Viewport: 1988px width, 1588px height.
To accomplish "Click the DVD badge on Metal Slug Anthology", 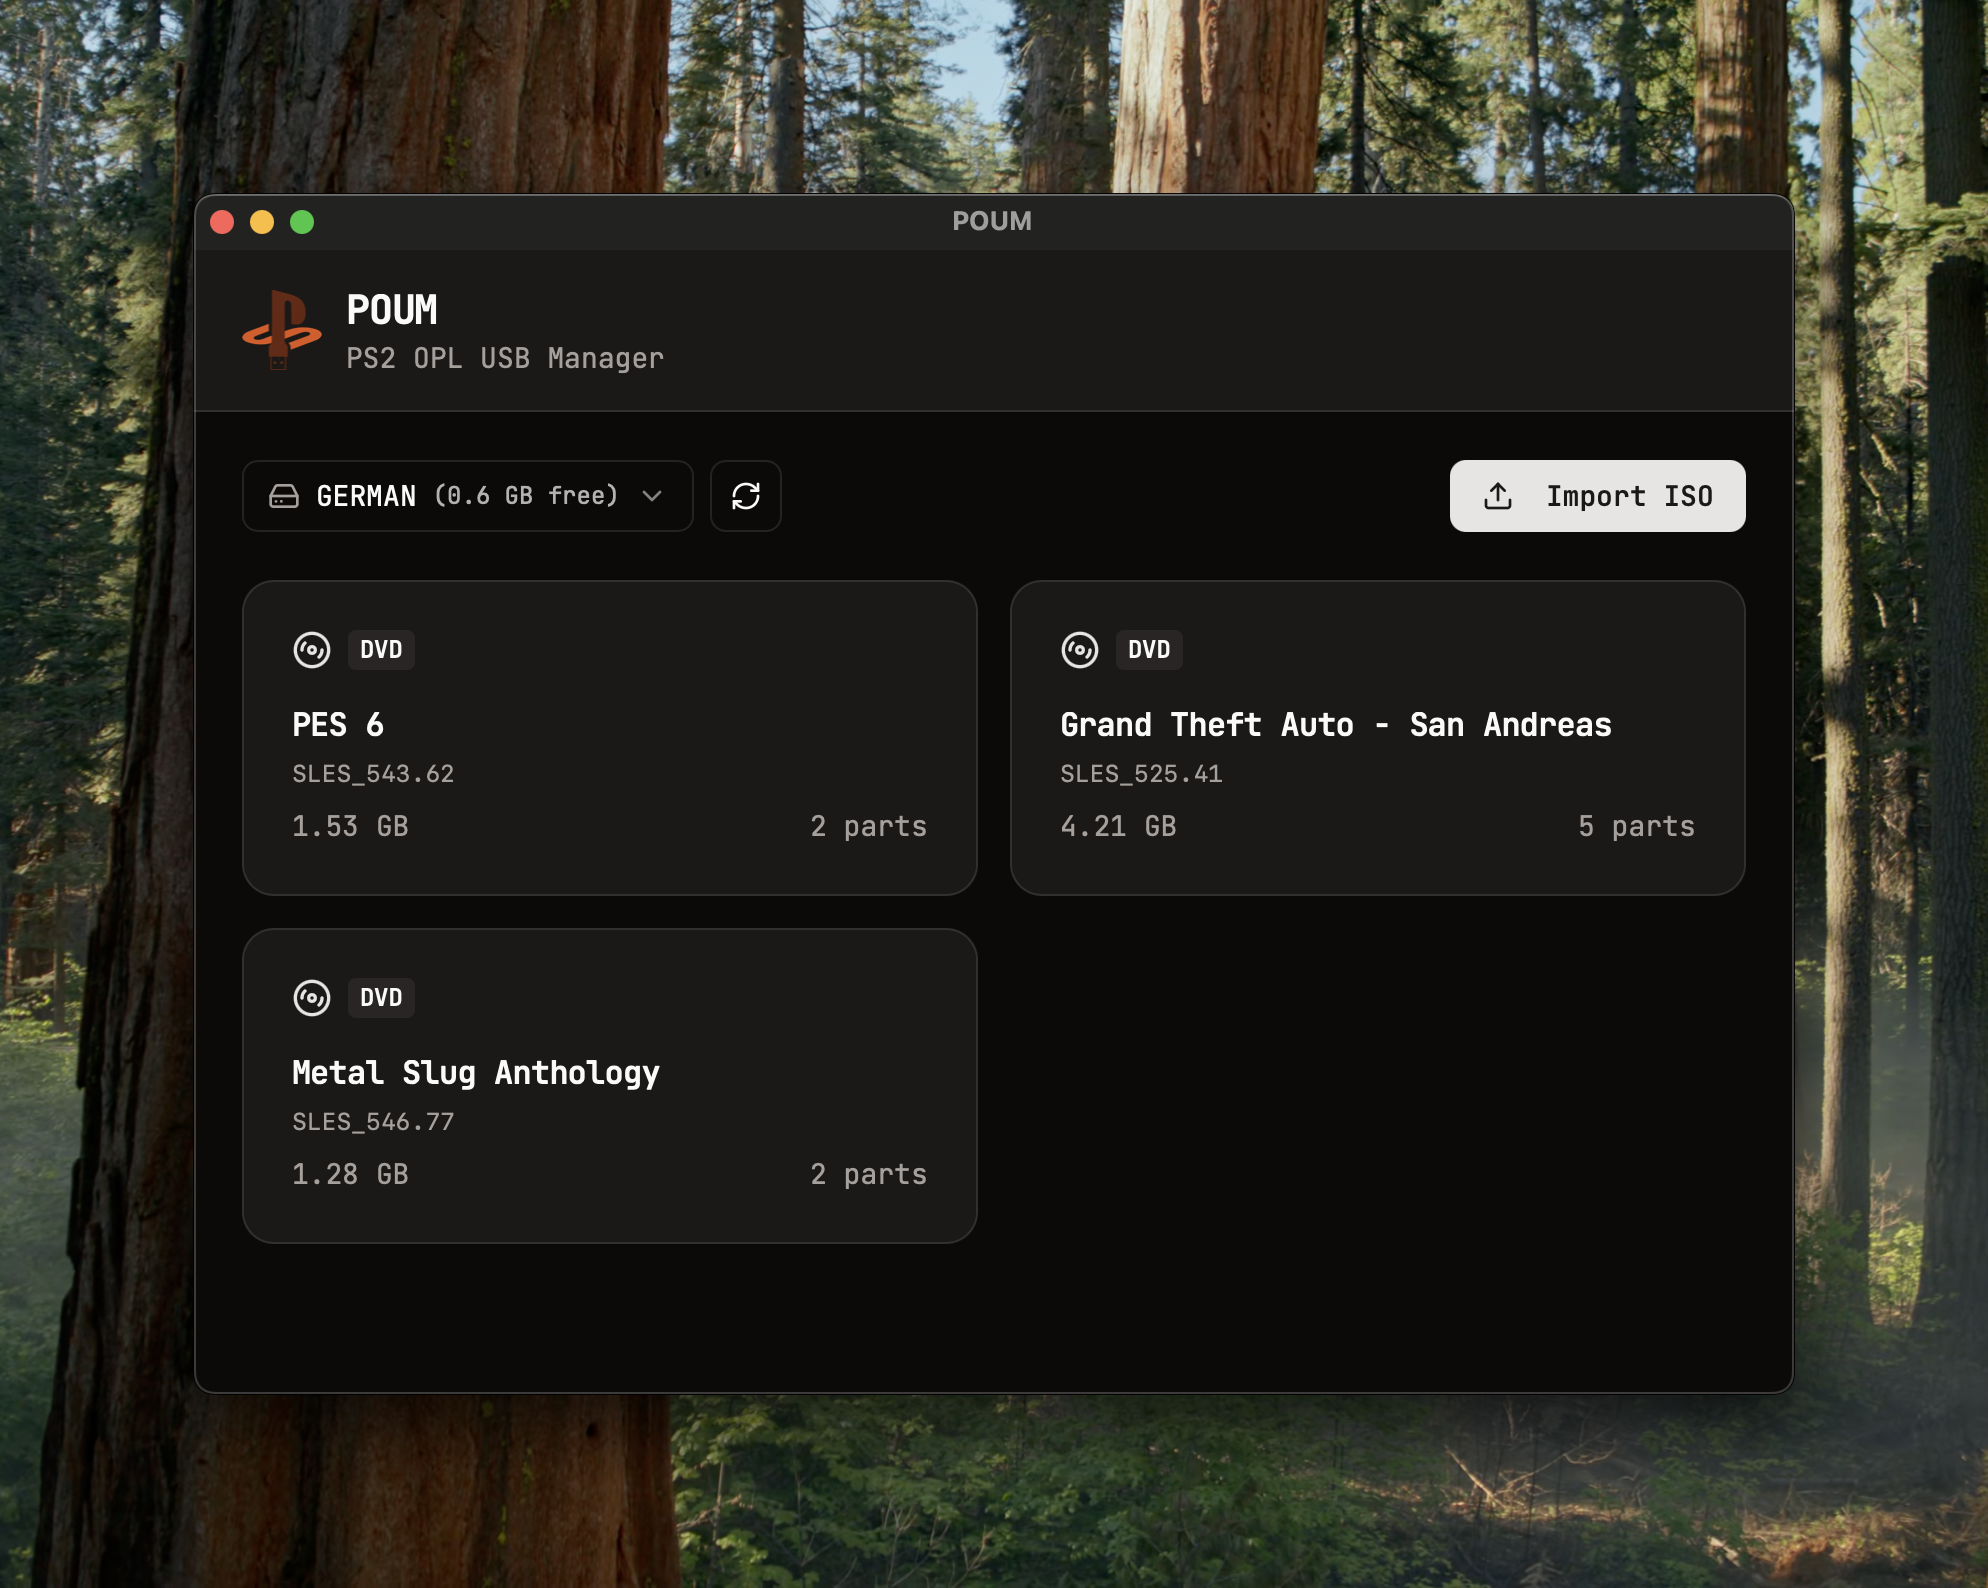I will (381, 998).
